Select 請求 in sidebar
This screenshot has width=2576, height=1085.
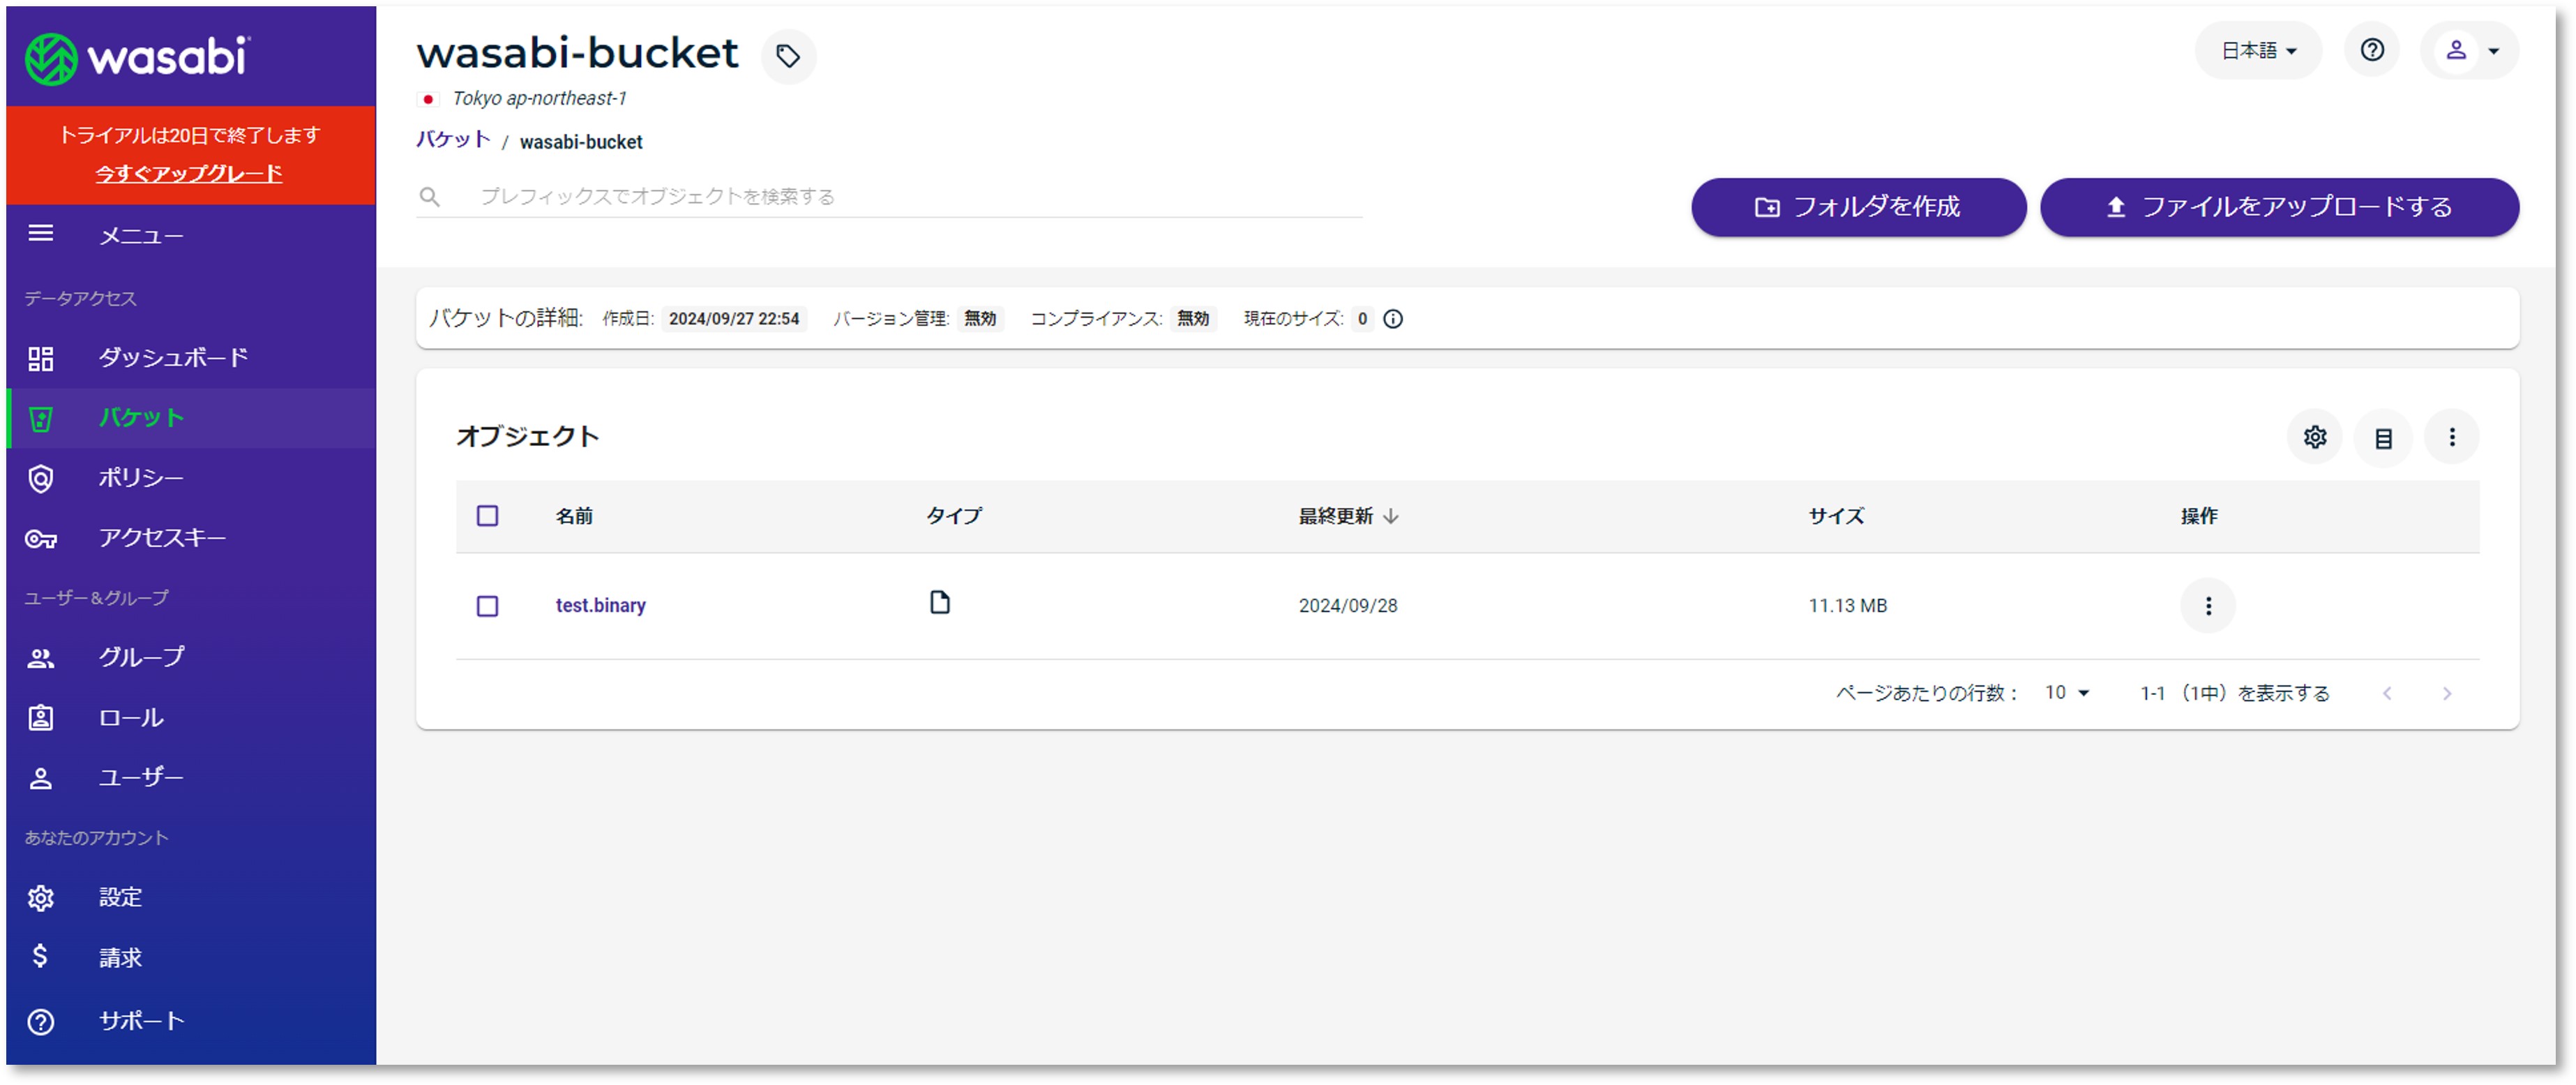tap(120, 958)
